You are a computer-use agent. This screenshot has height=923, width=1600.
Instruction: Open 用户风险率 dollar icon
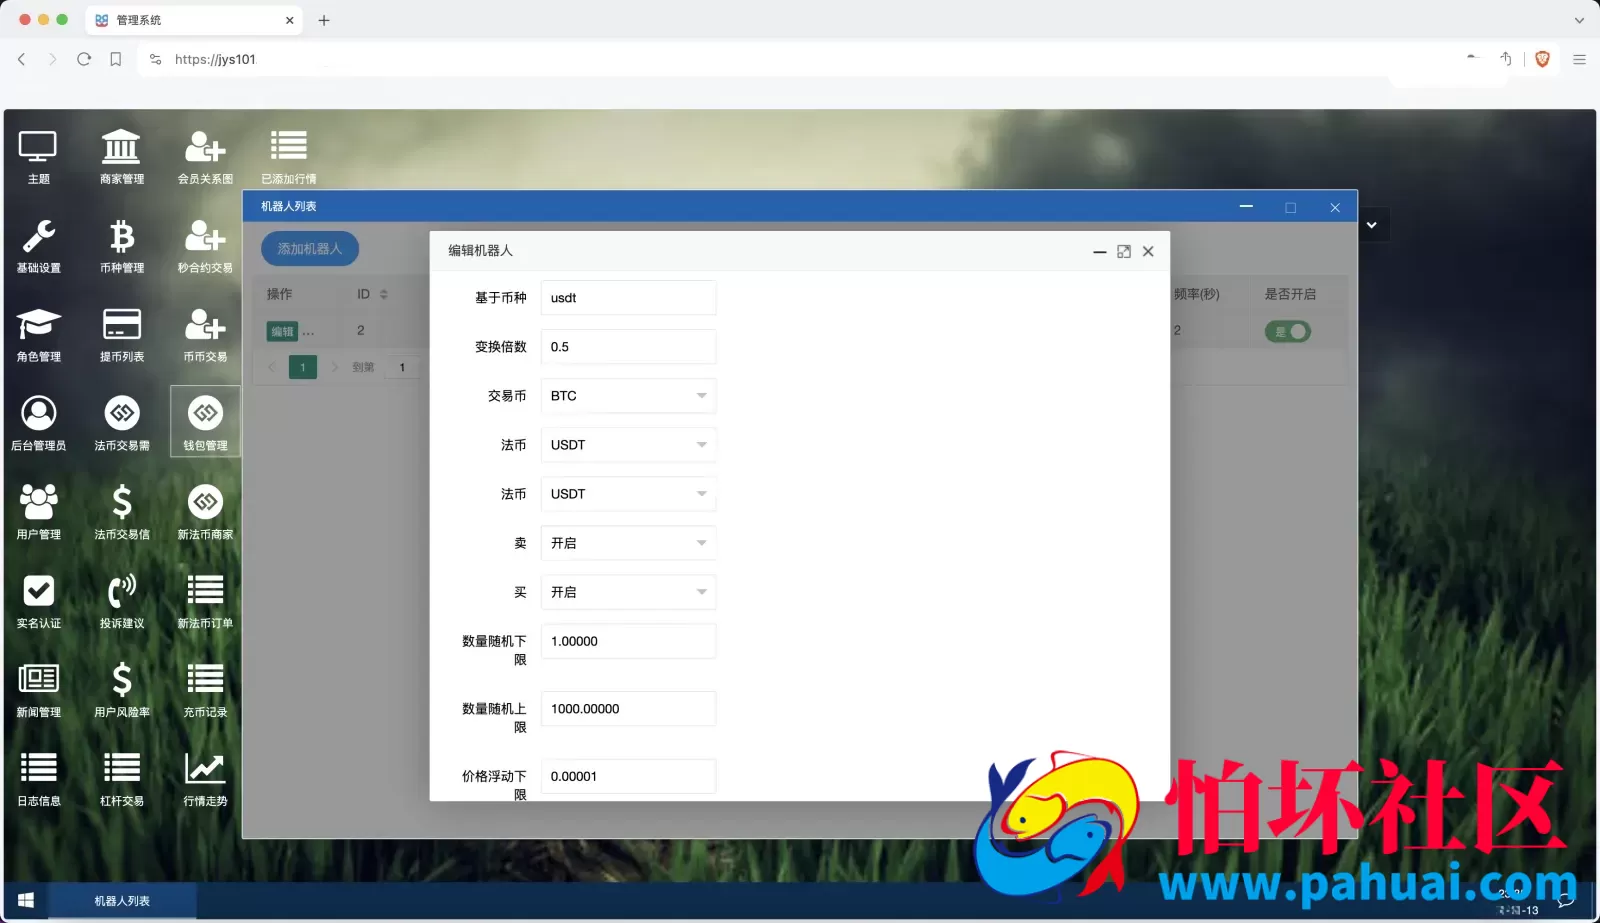pyautogui.click(x=121, y=691)
